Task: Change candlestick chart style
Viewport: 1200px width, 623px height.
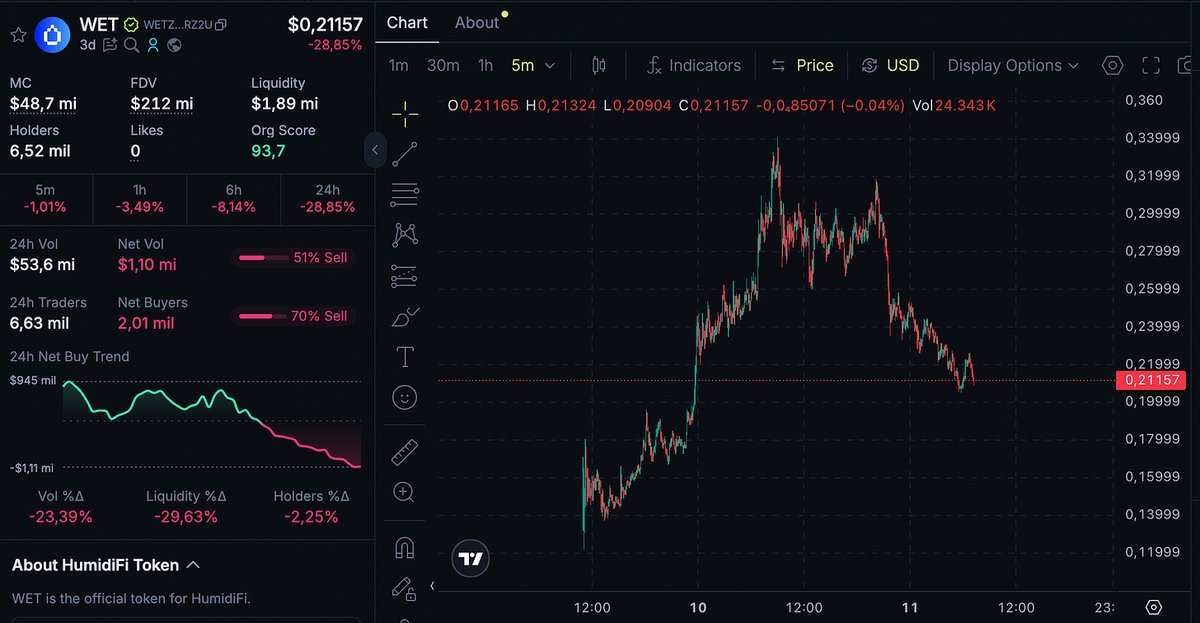Action: (599, 65)
